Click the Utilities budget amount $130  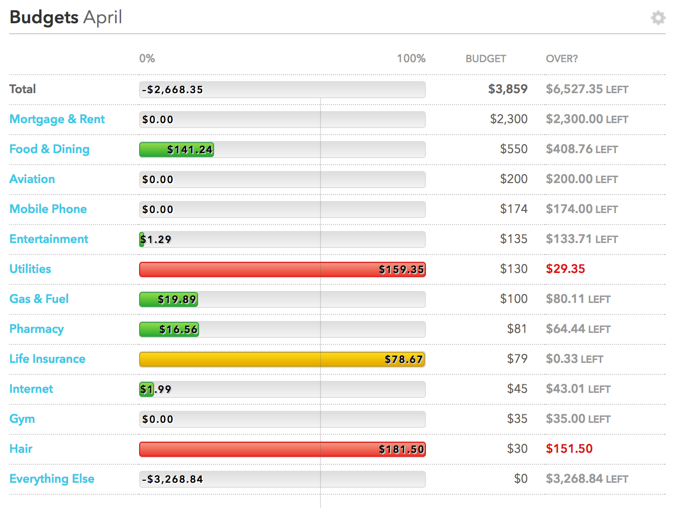[x=514, y=269]
